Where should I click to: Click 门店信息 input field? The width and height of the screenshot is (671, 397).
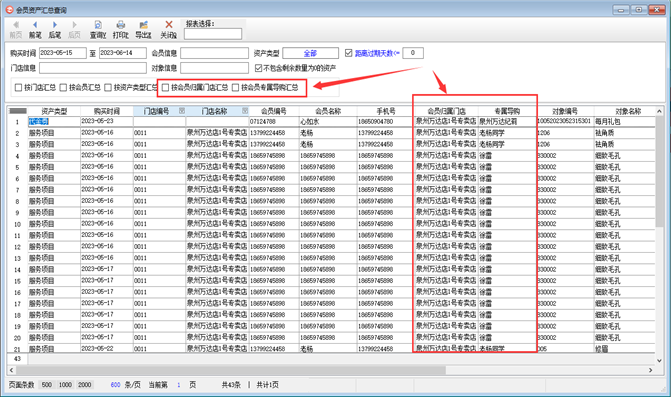93,68
